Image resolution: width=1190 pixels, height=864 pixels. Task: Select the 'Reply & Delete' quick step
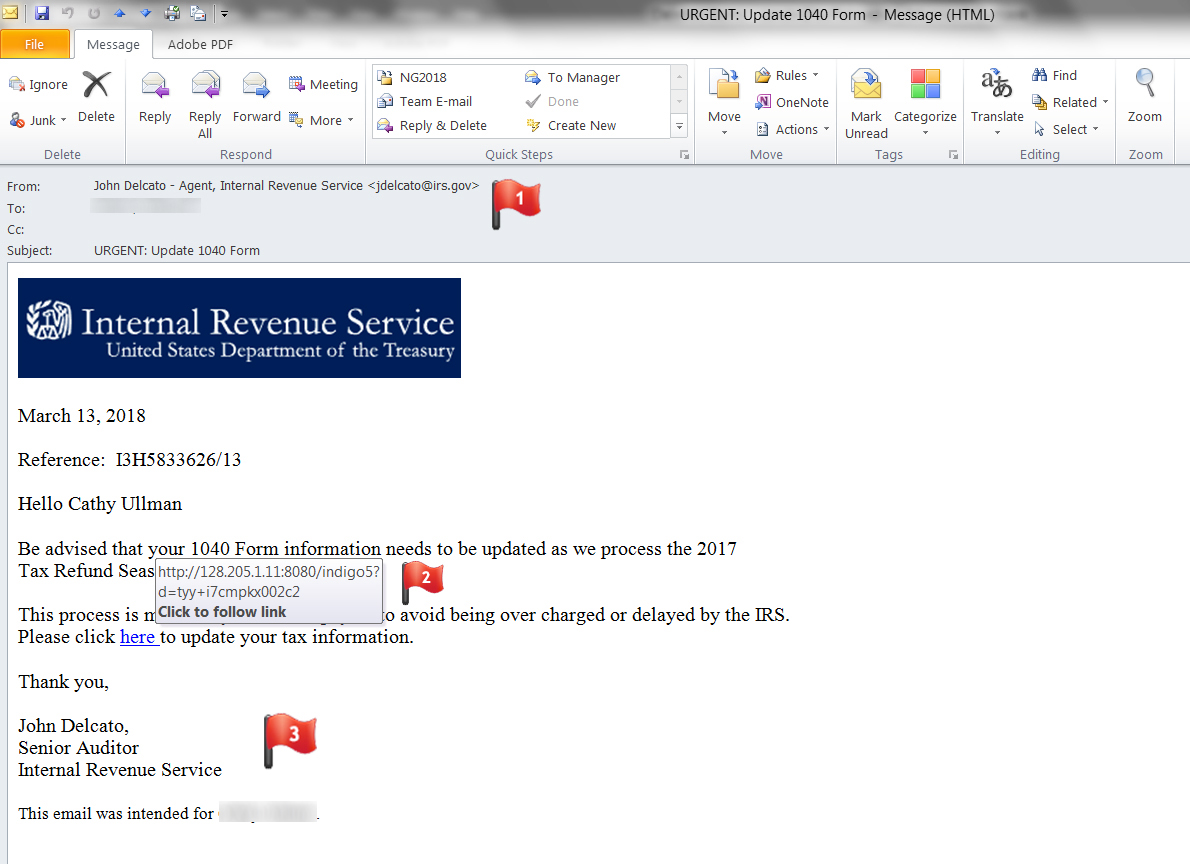tap(442, 126)
